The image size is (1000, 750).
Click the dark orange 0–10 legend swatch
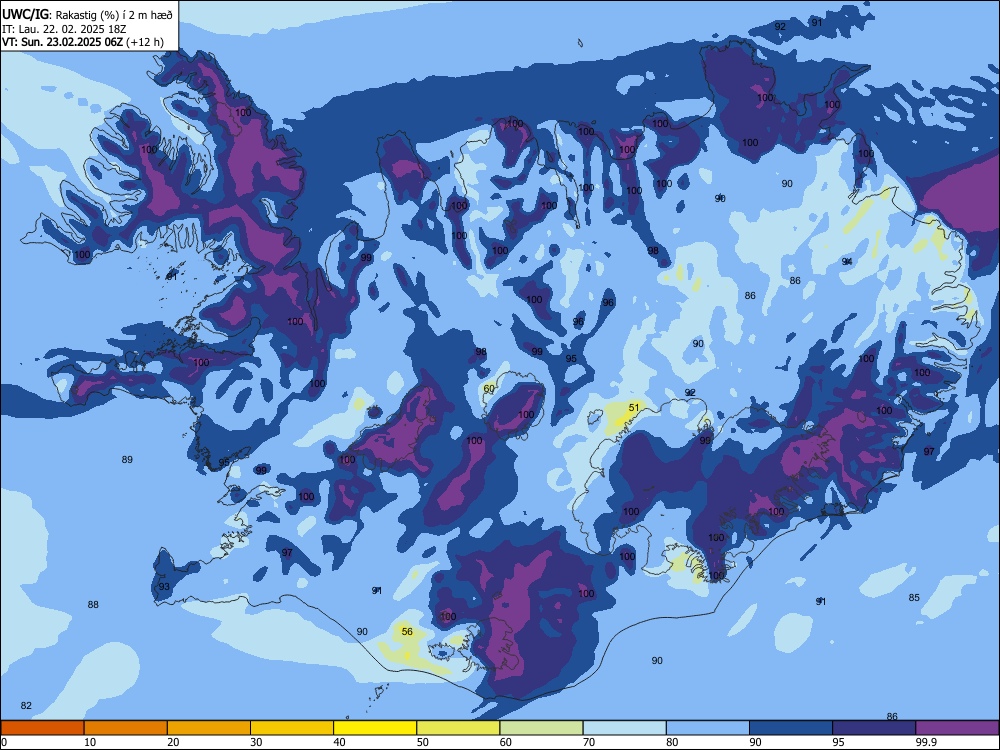coord(42,728)
